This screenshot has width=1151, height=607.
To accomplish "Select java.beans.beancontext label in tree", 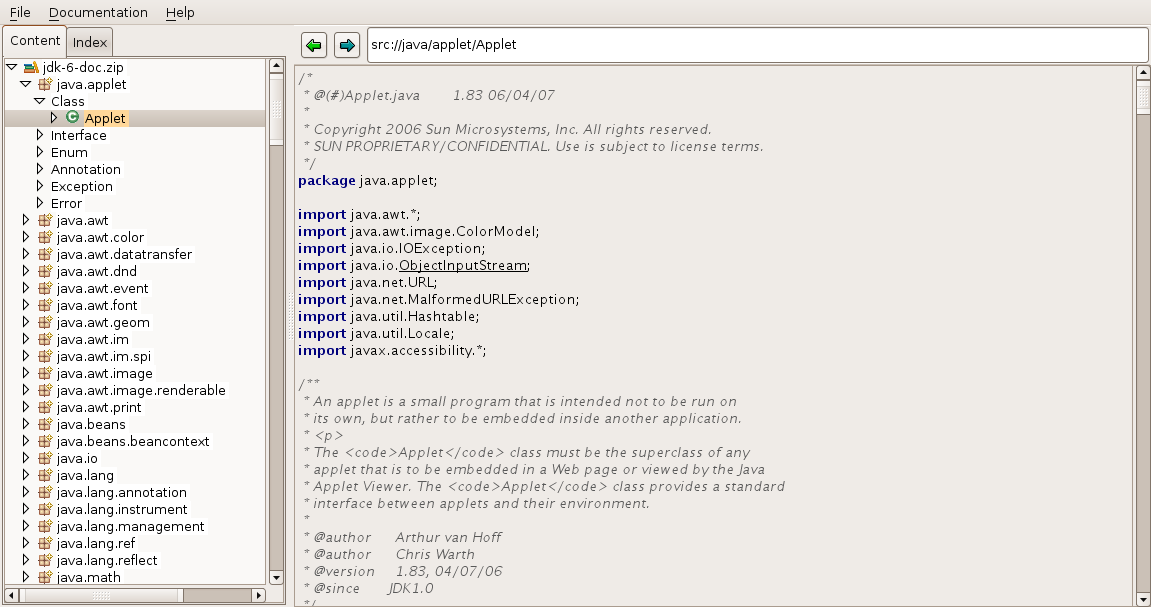I will click(133, 441).
